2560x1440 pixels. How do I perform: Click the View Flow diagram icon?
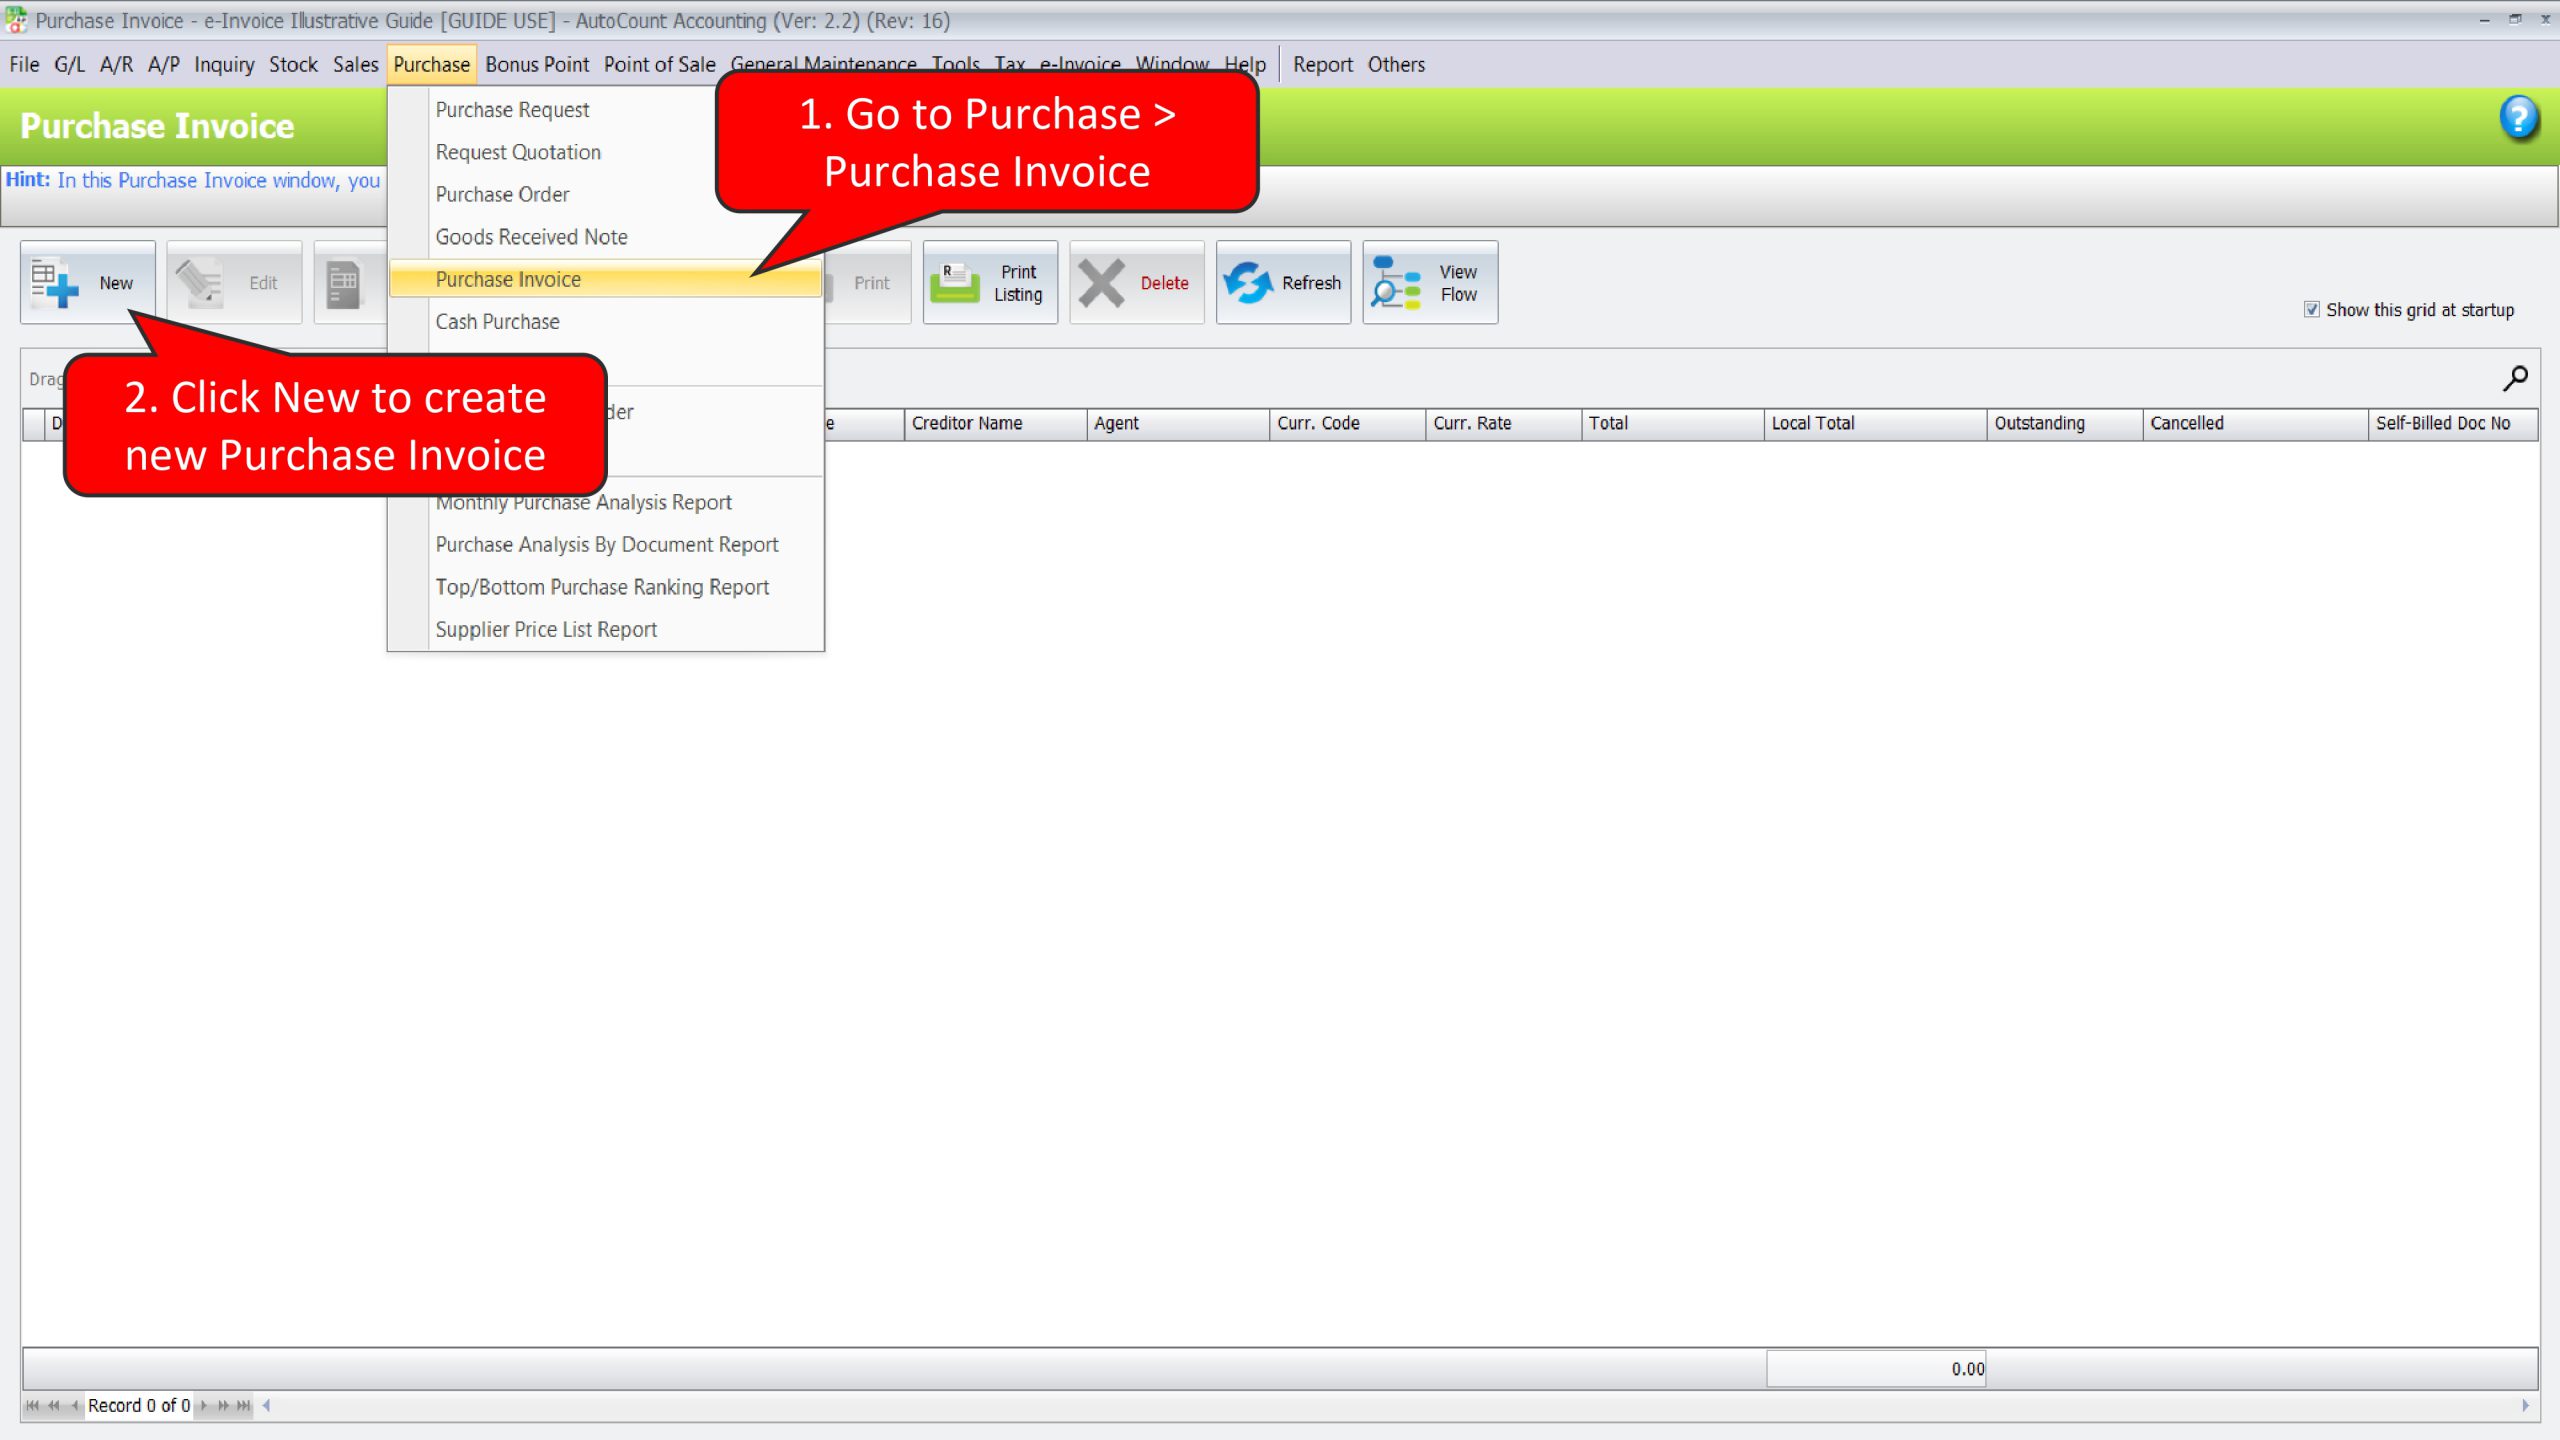tap(1395, 283)
